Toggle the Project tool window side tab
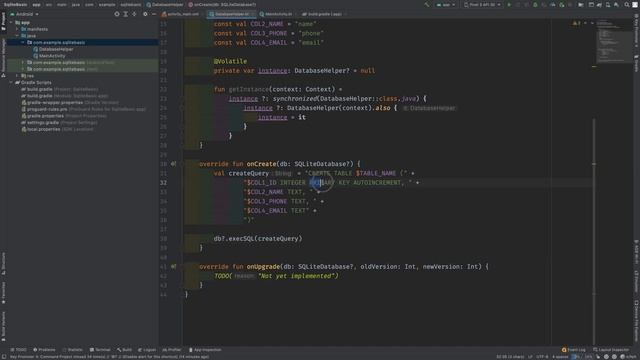The width and height of the screenshot is (640, 360). point(3,21)
